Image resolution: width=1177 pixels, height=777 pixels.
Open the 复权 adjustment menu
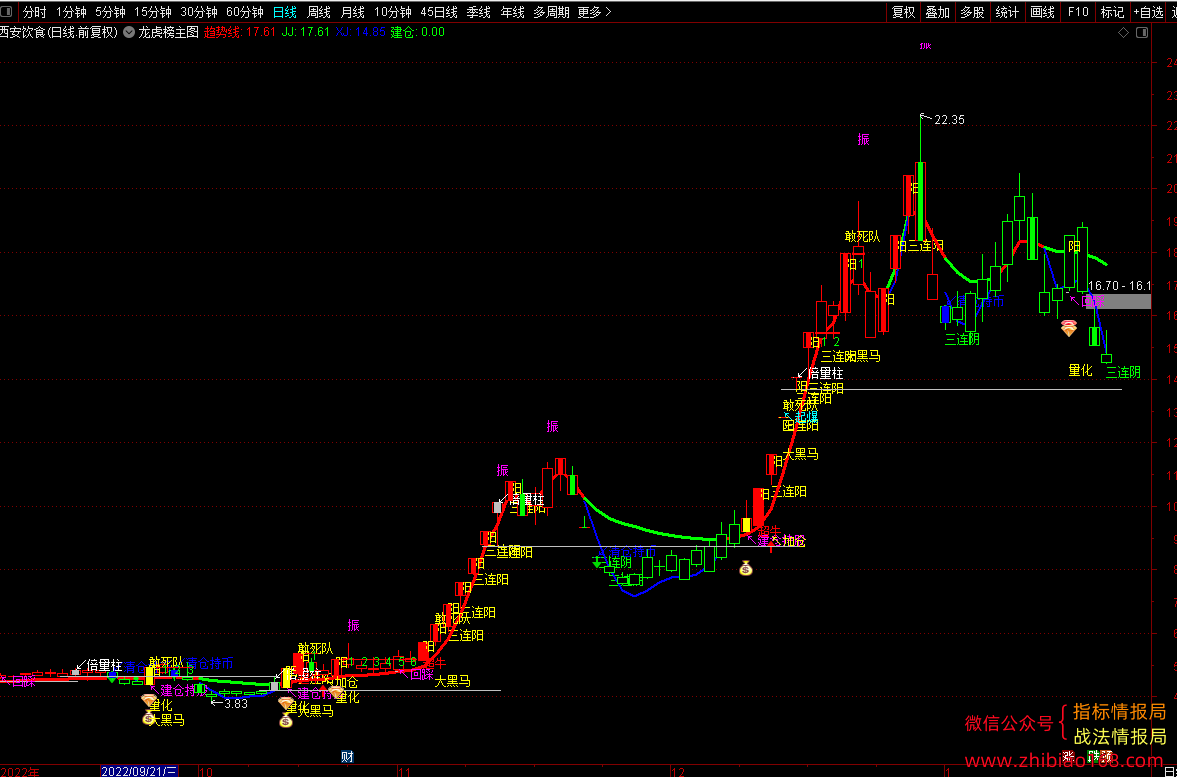point(904,12)
